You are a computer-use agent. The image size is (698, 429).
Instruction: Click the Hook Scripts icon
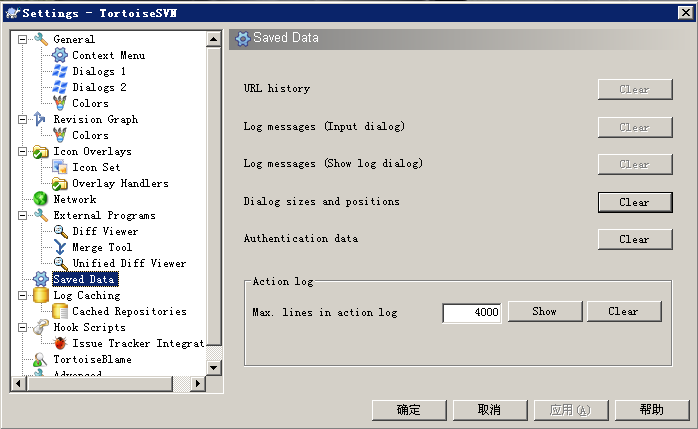coord(41,327)
